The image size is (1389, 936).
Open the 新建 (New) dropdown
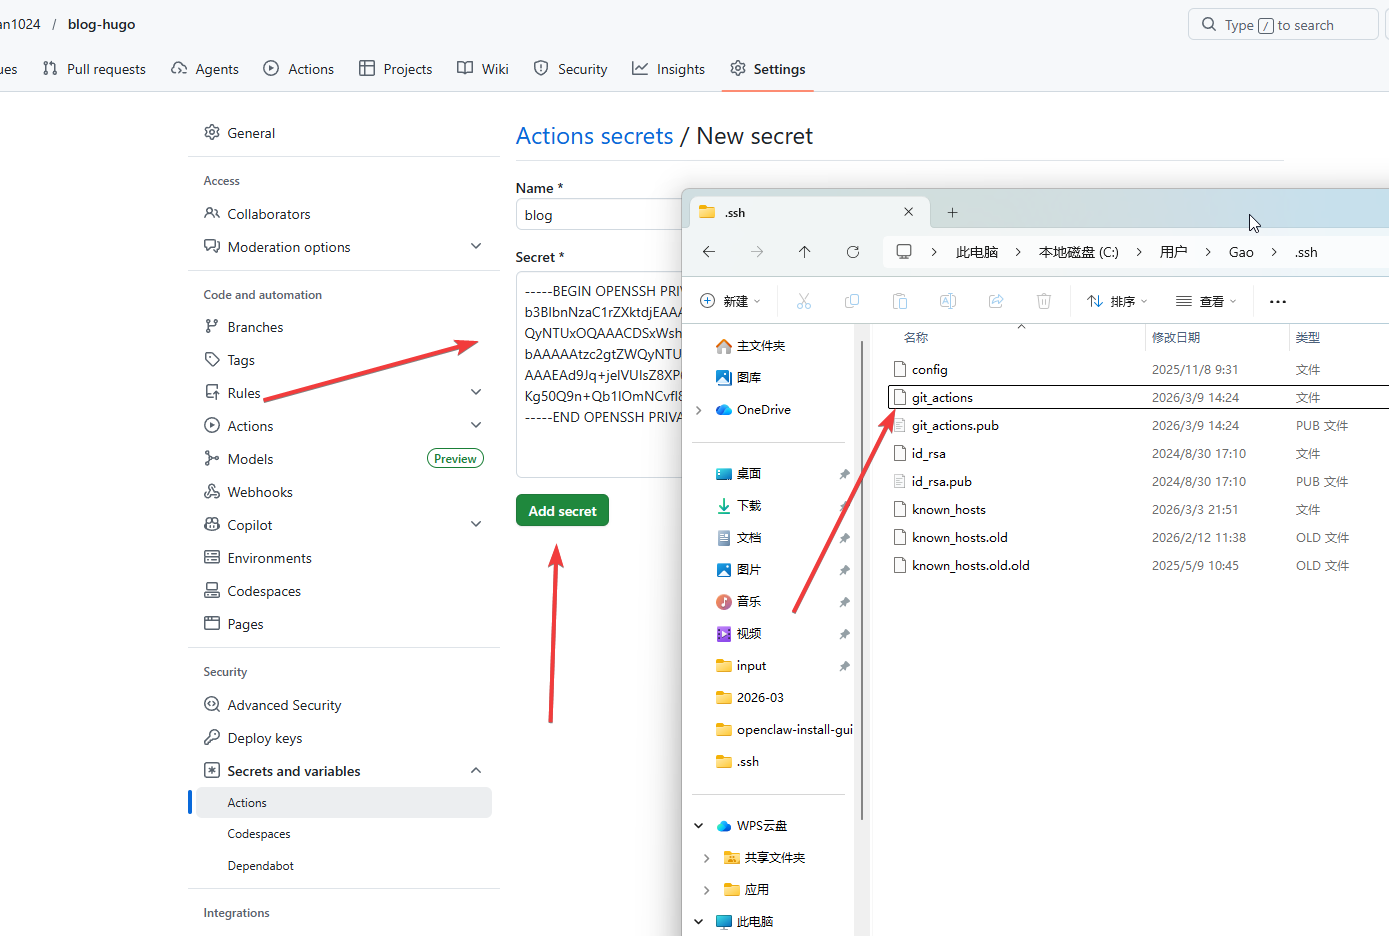(731, 301)
